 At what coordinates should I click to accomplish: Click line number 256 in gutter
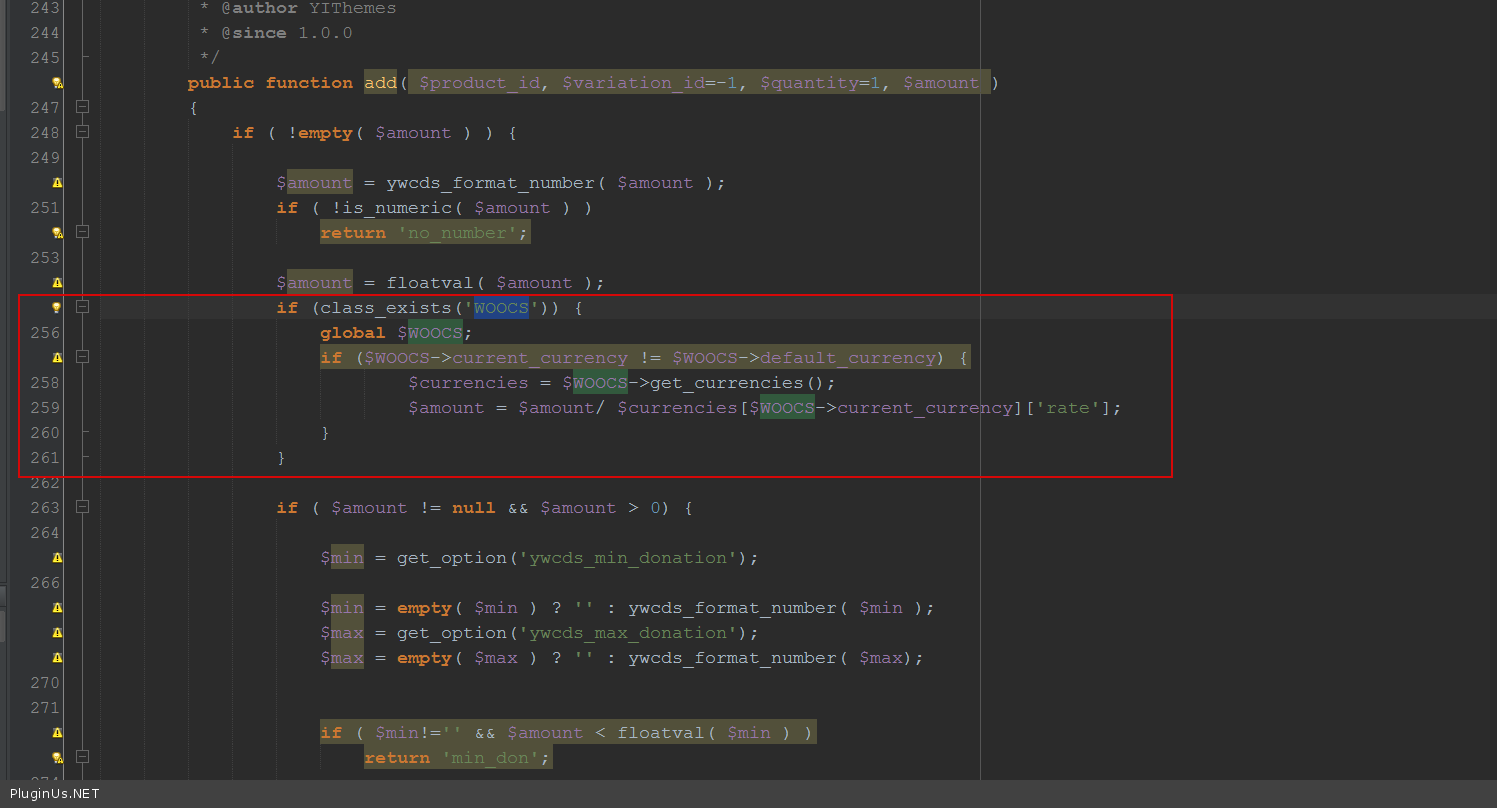(x=45, y=333)
